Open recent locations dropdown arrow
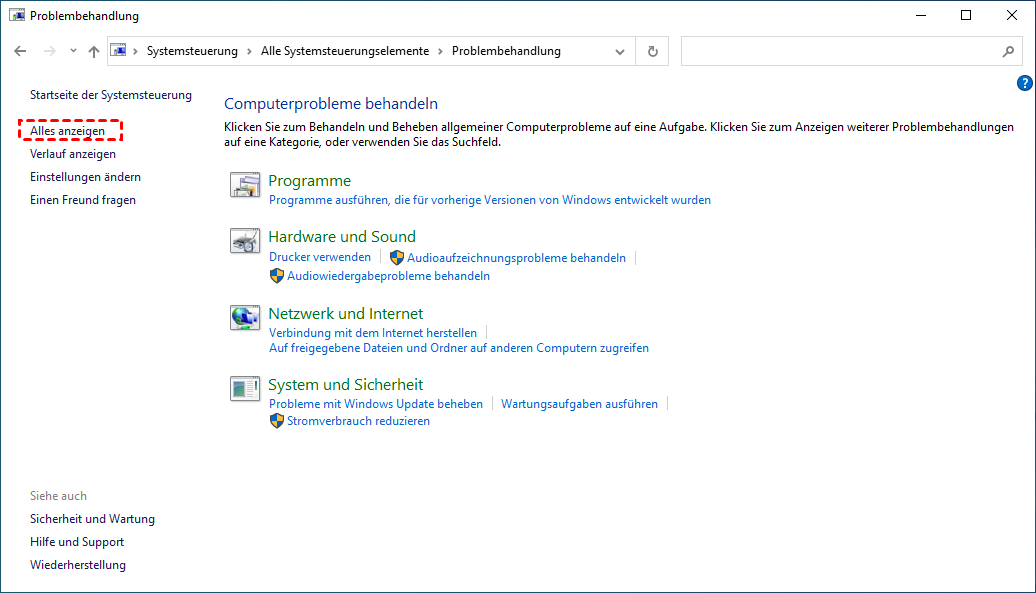The width and height of the screenshot is (1036, 593). point(73,51)
